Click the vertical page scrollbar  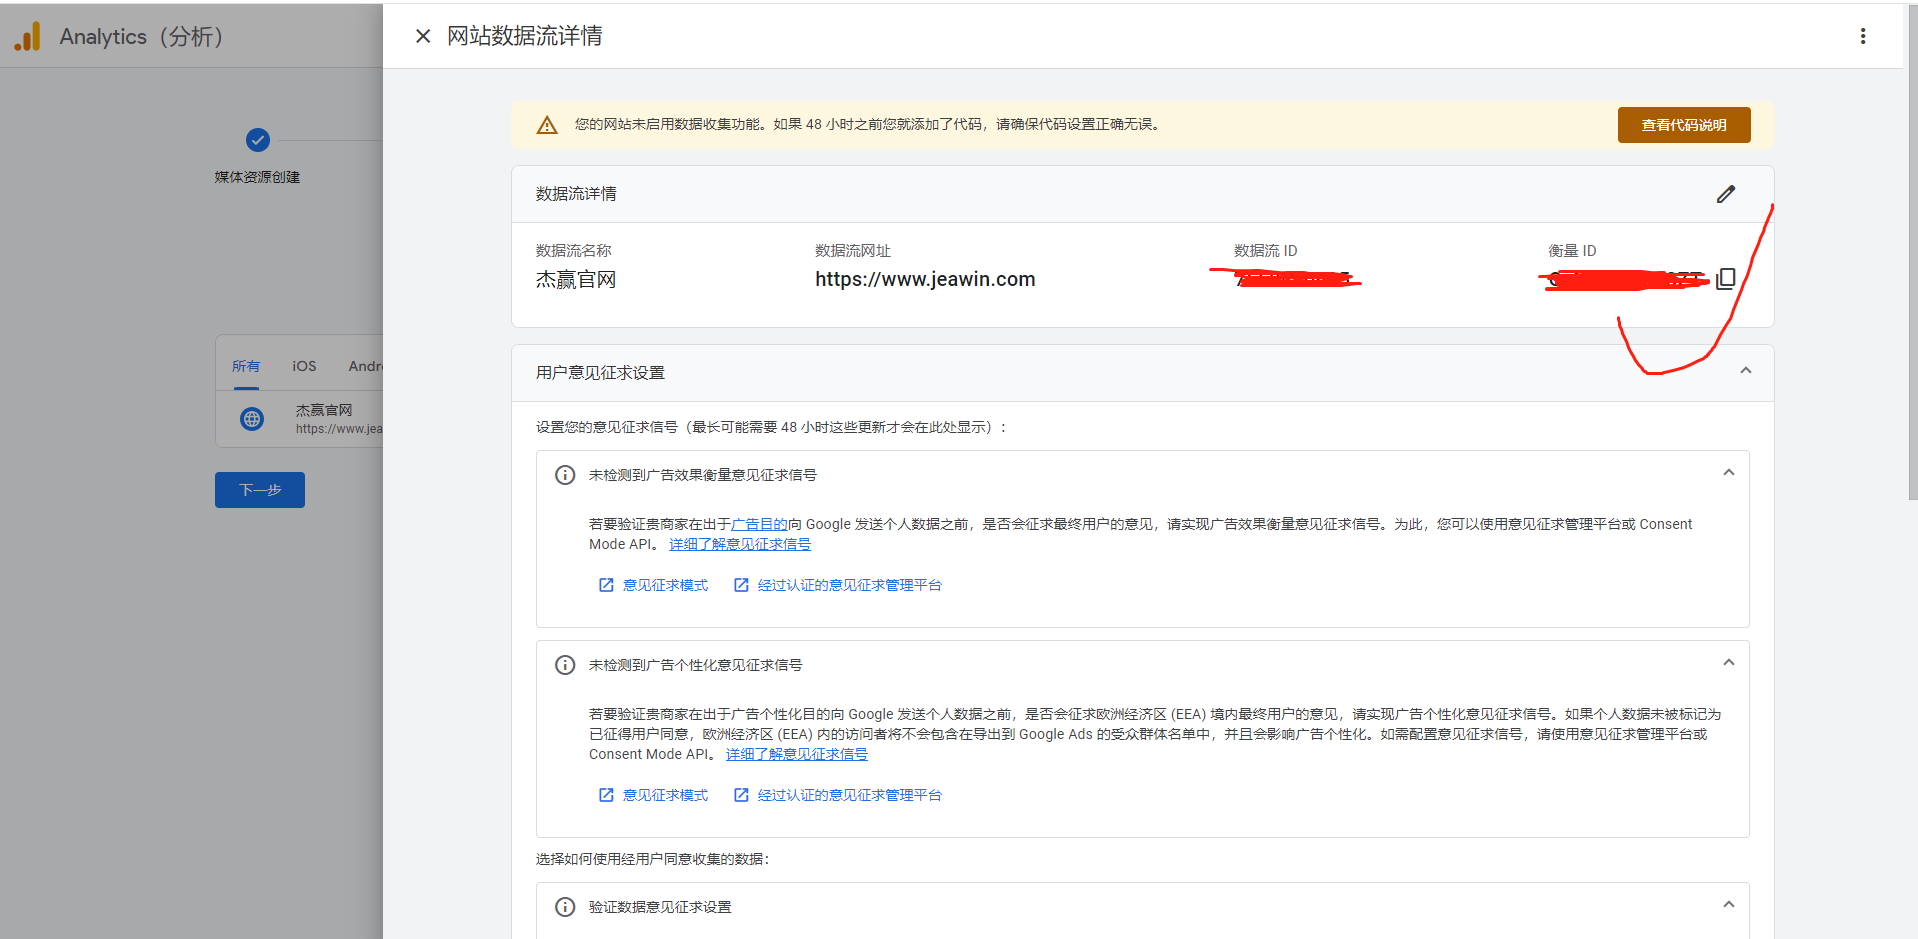pyautogui.click(x=1912, y=250)
